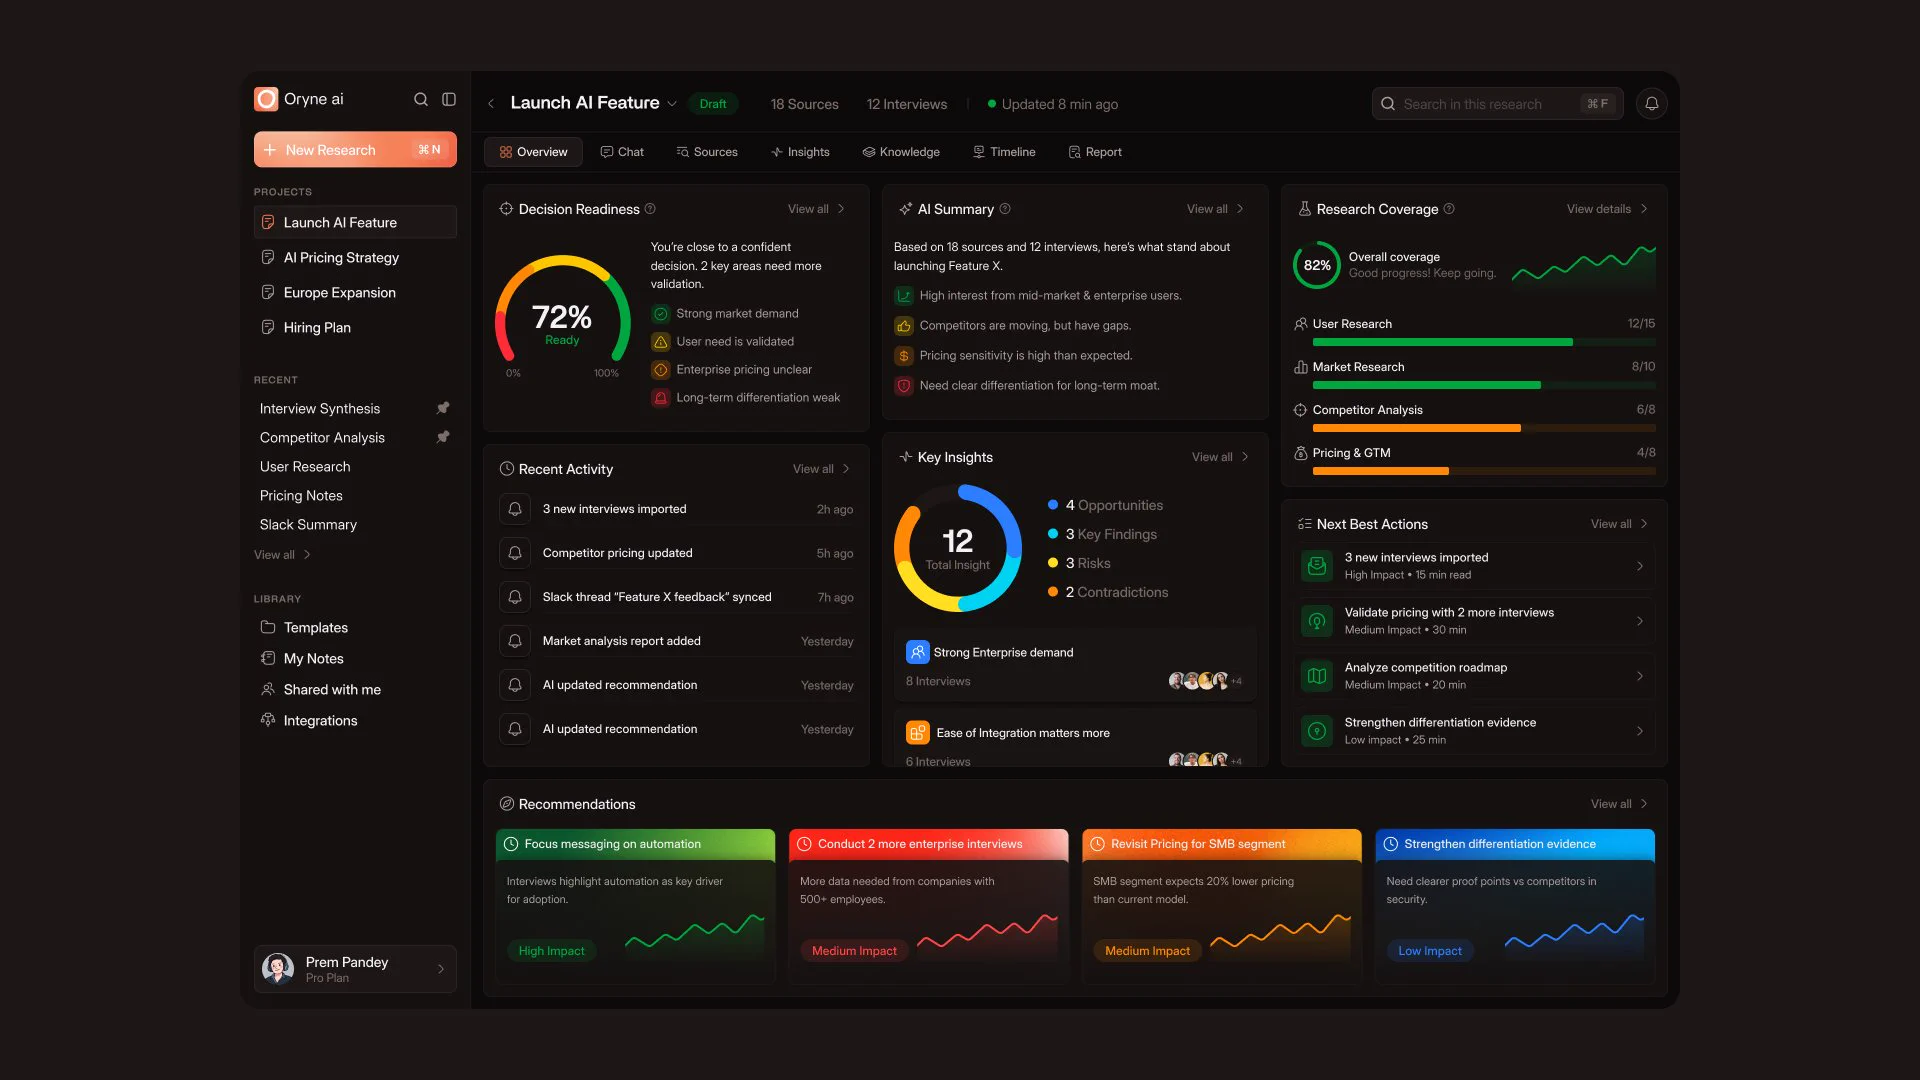The width and height of the screenshot is (1920, 1080).
Task: Click the back arrow beside Launch AI Feature
Action: click(491, 104)
